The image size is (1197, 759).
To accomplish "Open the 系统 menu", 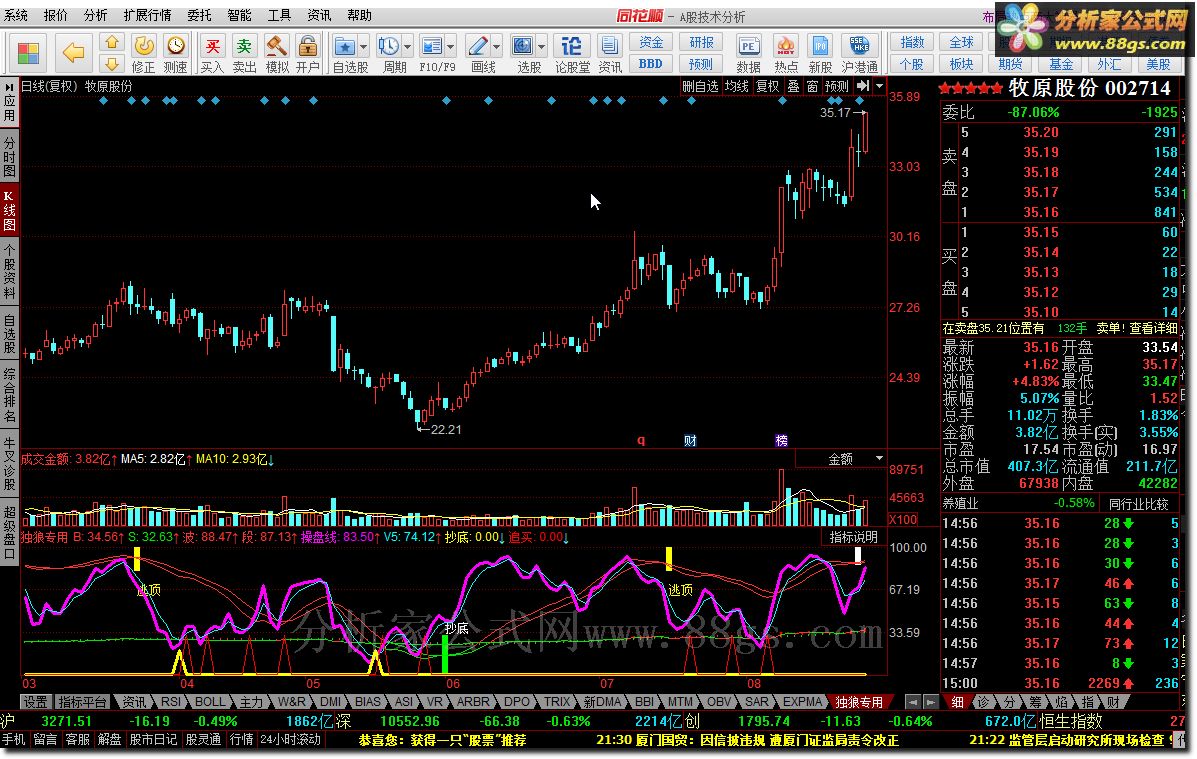I will [x=16, y=15].
